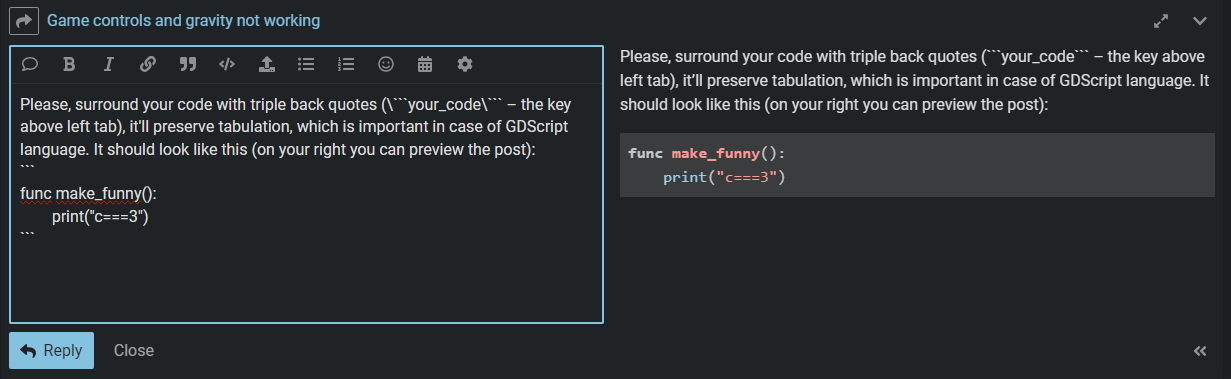This screenshot has width=1231, height=379.
Task: Click inside the reply text editor area
Action: [306, 203]
